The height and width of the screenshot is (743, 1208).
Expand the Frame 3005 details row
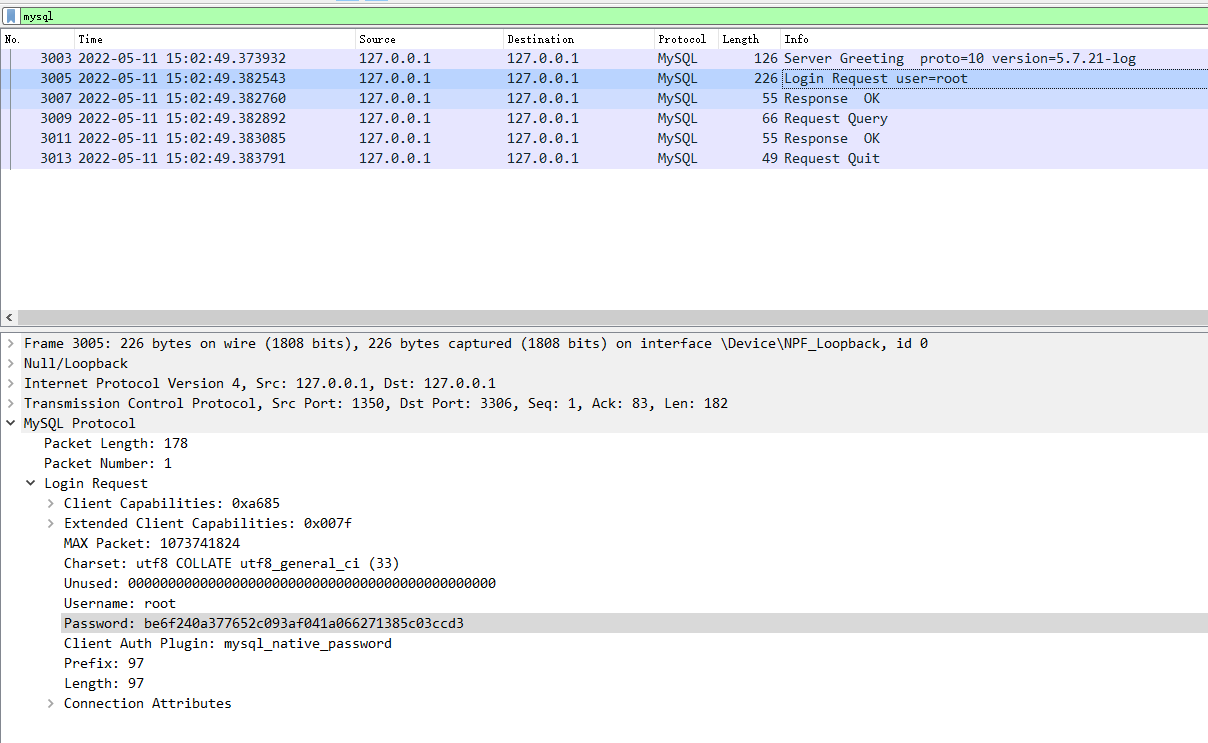pyautogui.click(x=11, y=343)
